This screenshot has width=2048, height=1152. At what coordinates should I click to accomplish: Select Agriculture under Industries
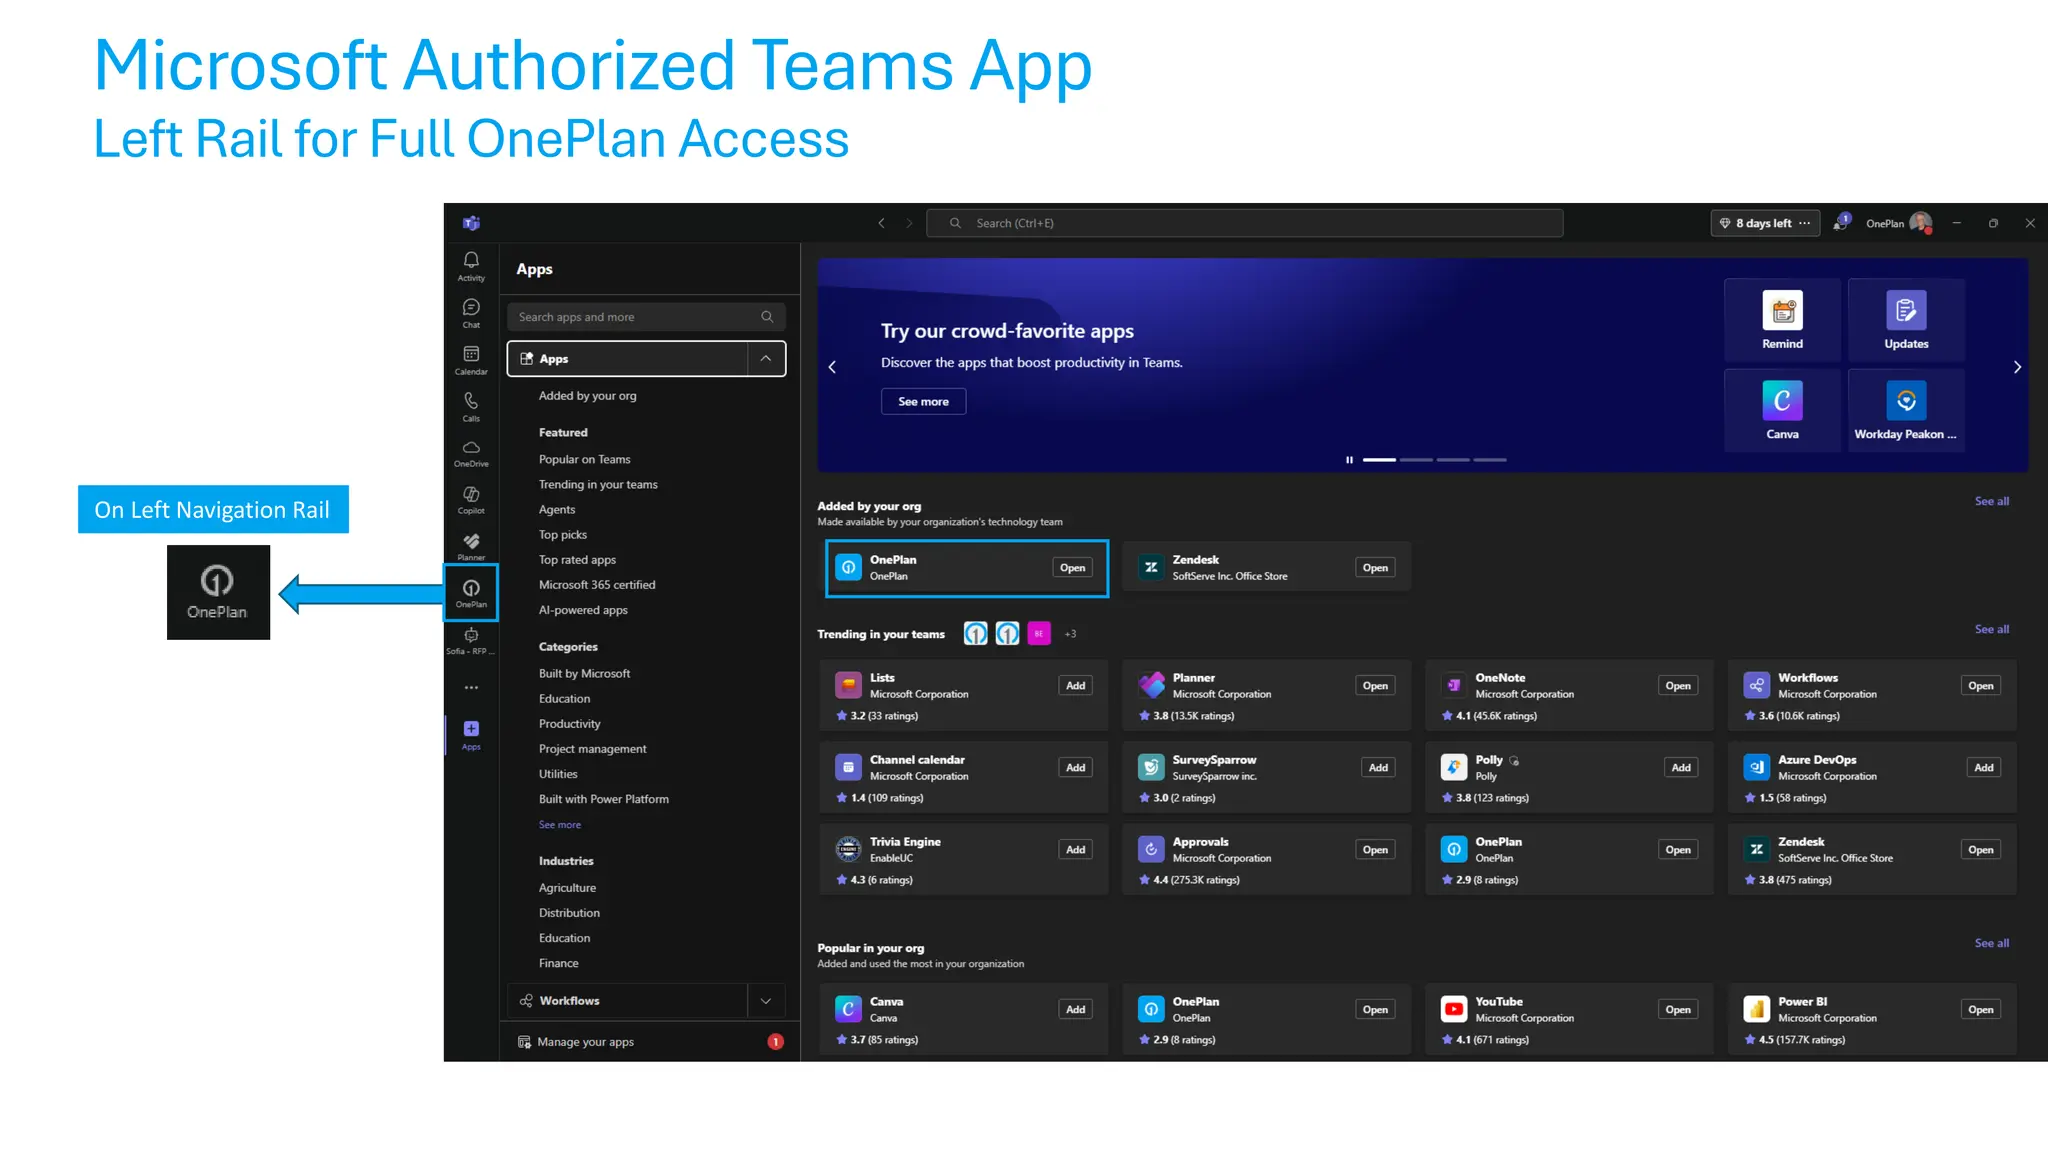click(x=567, y=888)
